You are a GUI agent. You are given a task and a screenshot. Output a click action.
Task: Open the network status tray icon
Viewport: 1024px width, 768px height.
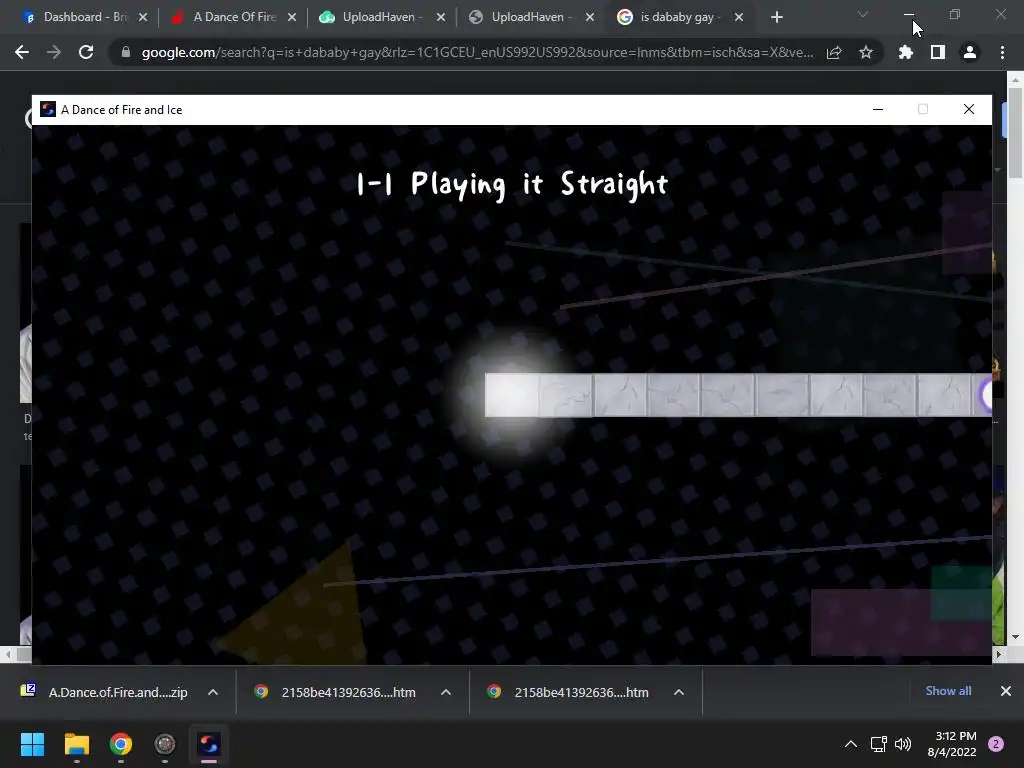(878, 744)
